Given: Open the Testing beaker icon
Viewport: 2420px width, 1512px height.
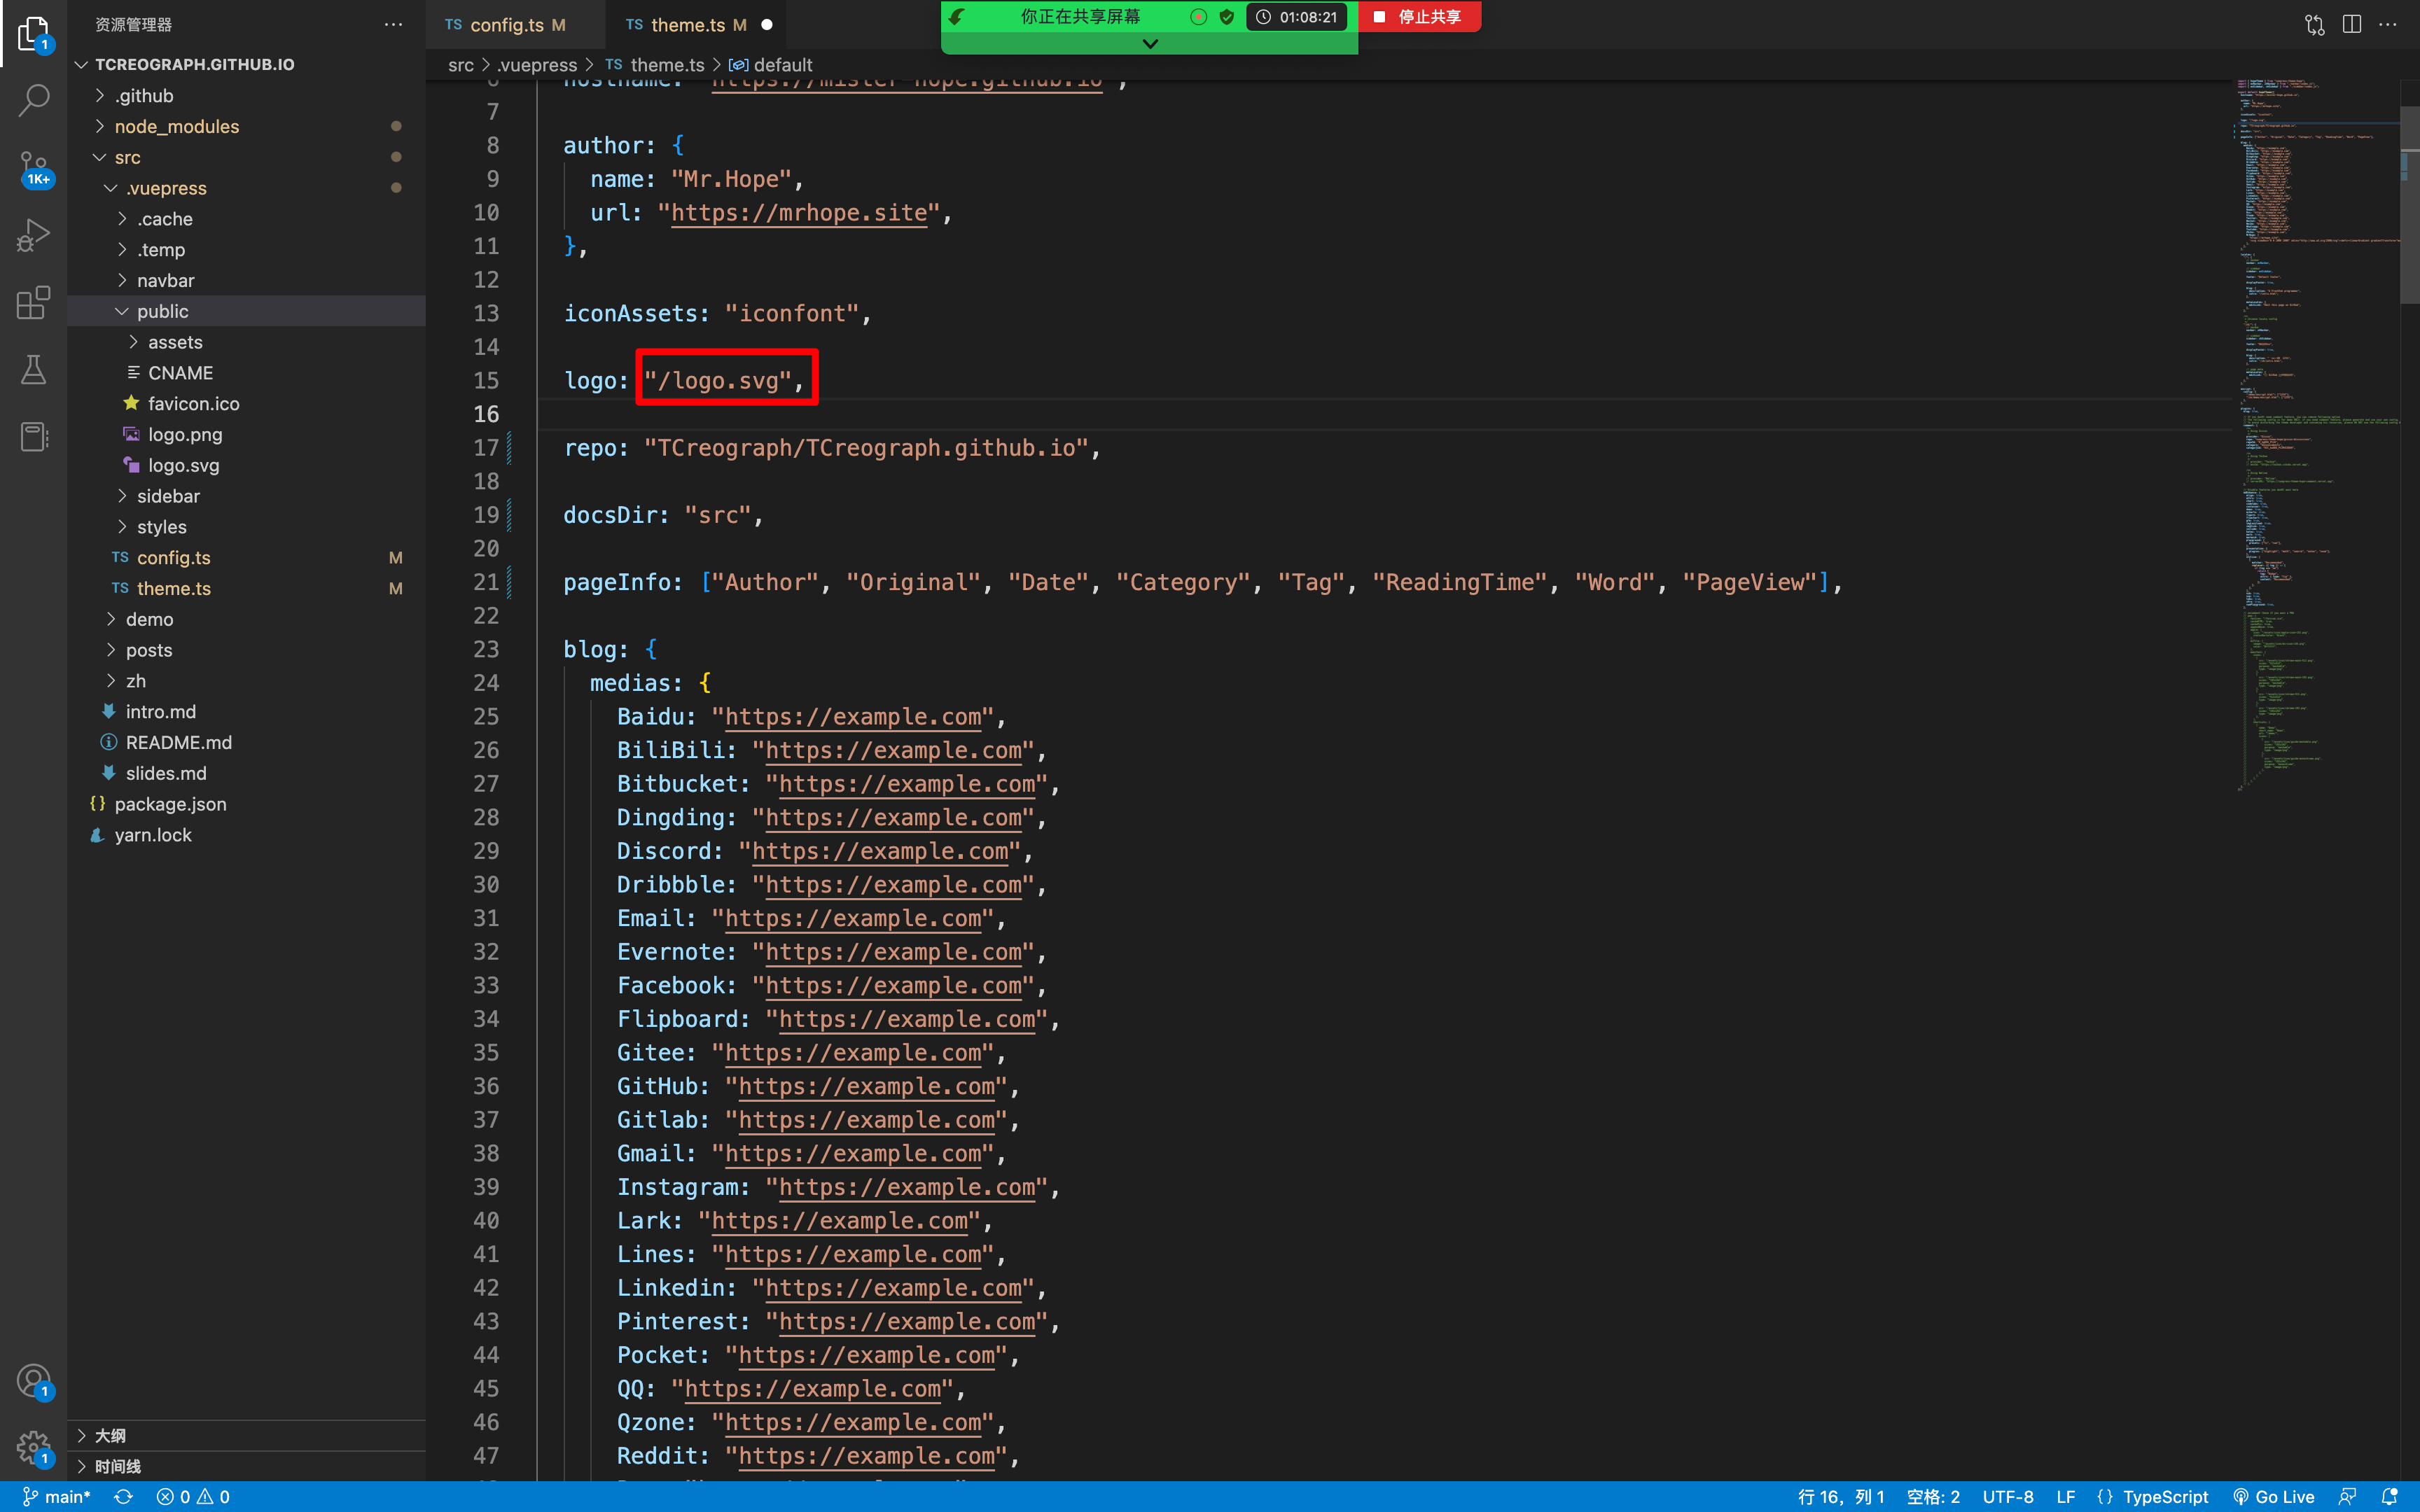Looking at the screenshot, I should coord(33,370).
